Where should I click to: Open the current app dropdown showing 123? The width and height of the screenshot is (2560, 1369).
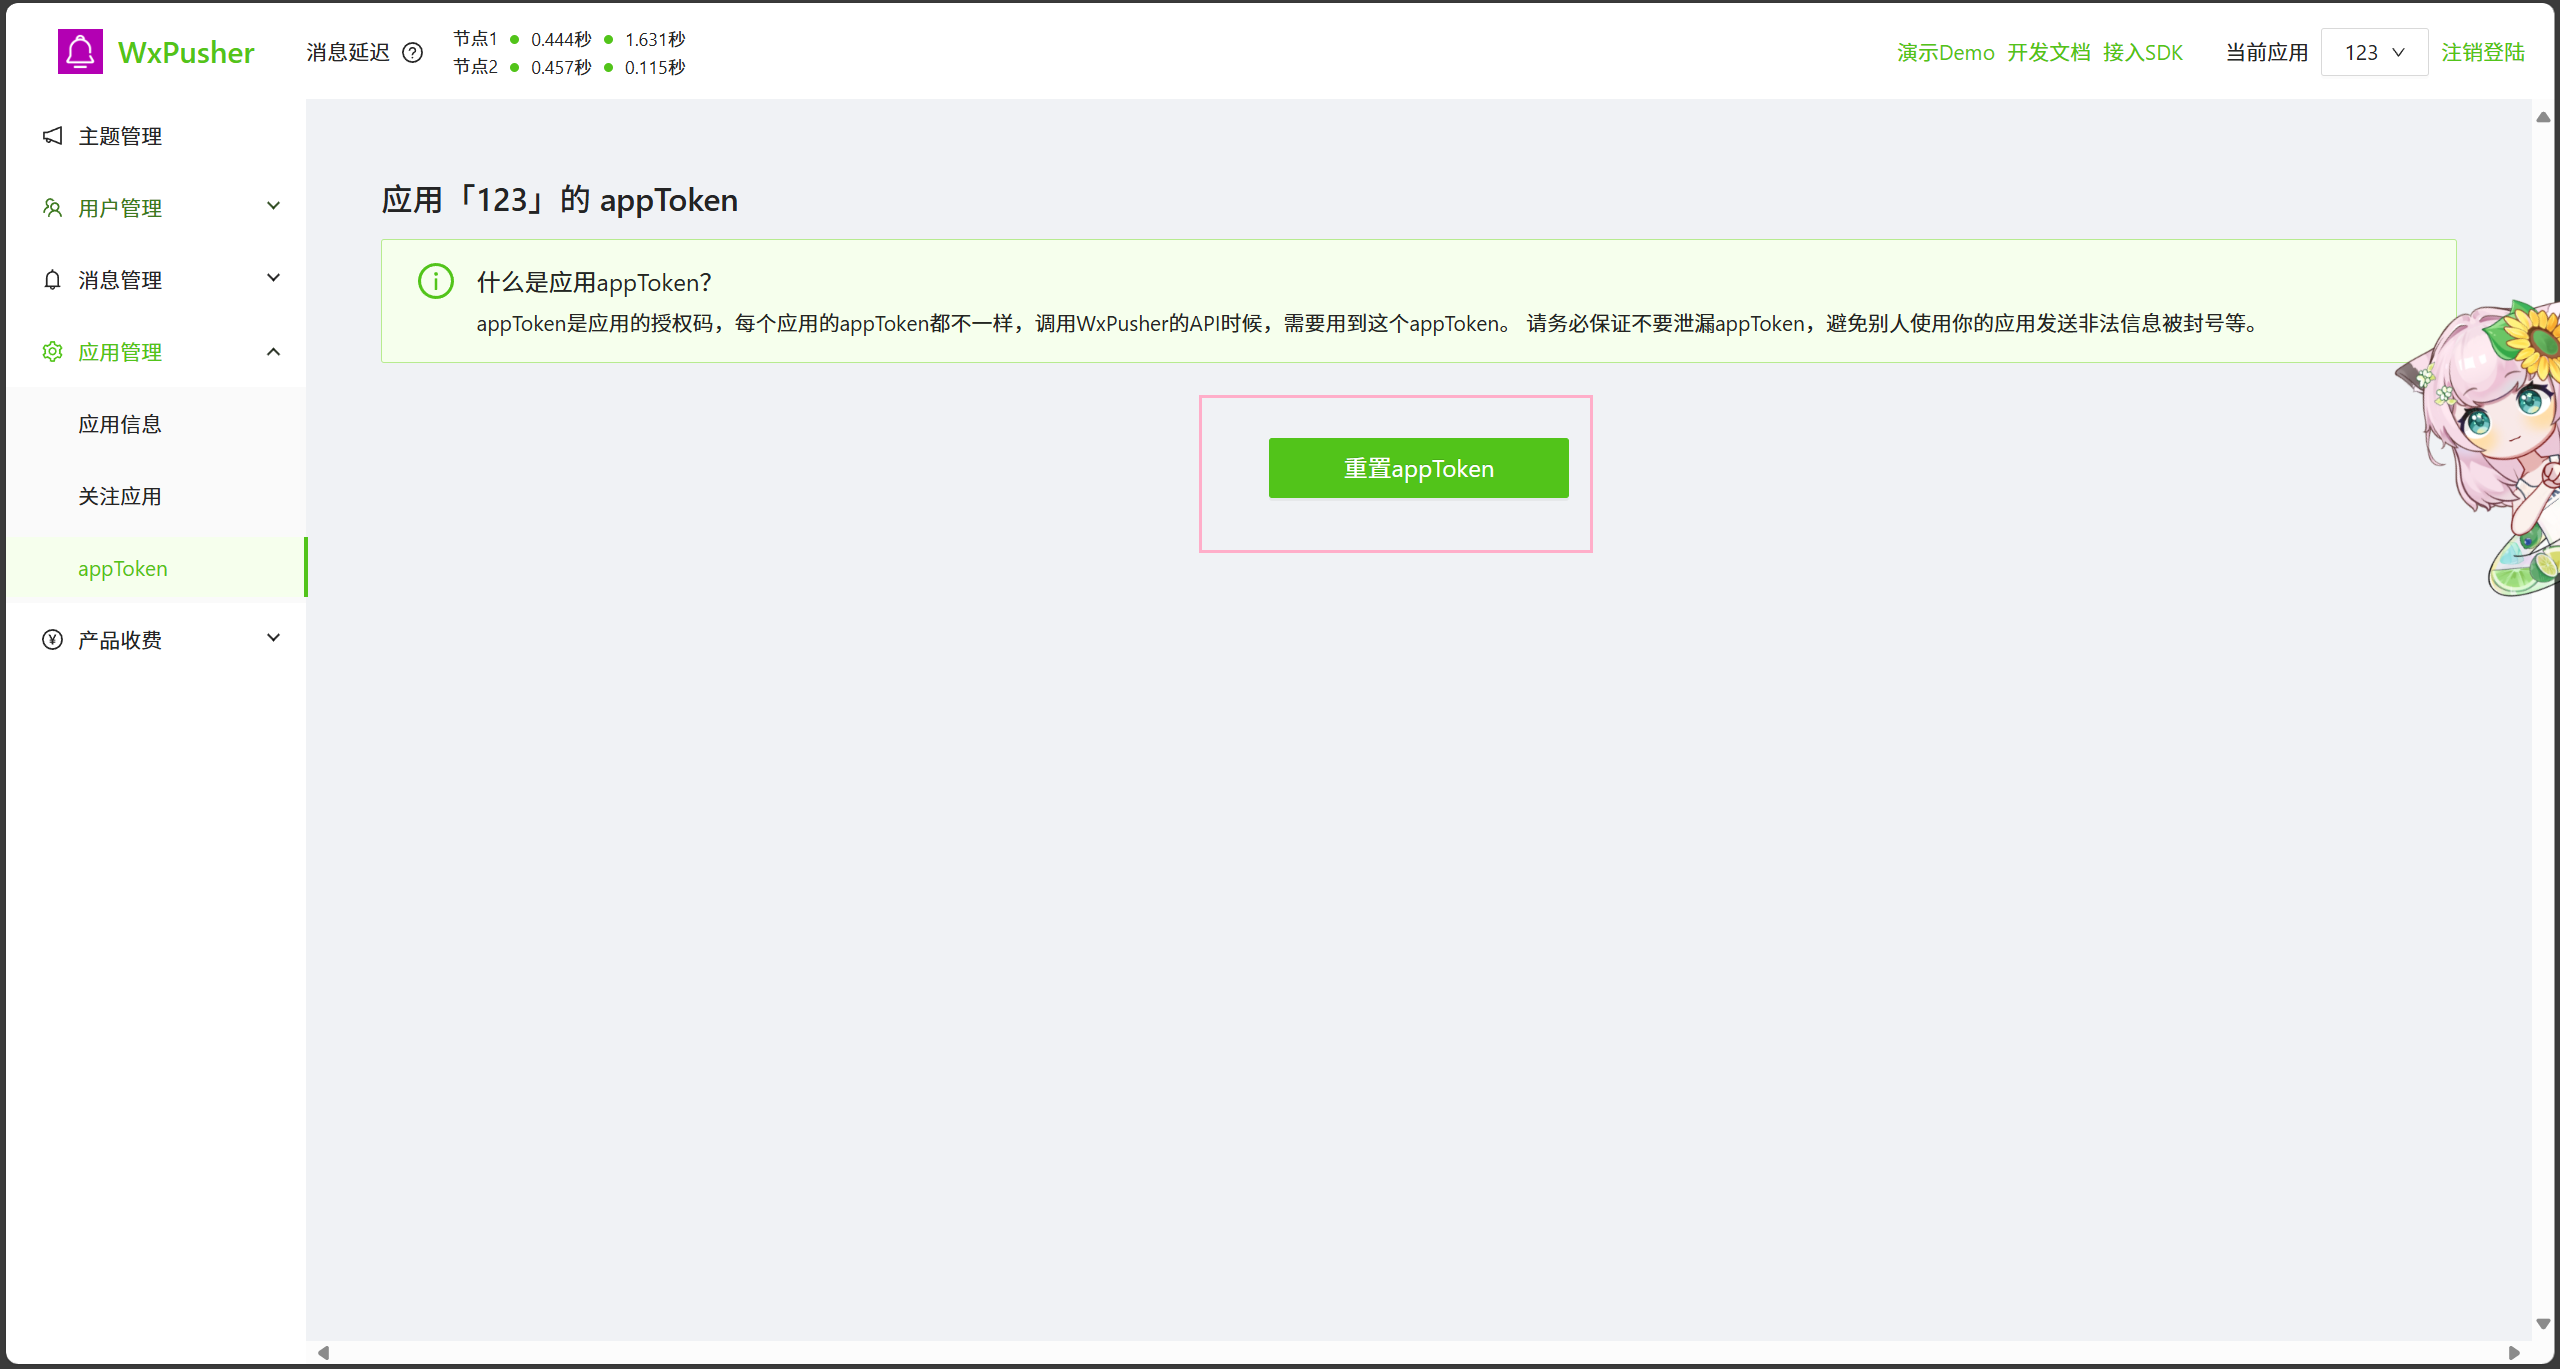point(2374,53)
